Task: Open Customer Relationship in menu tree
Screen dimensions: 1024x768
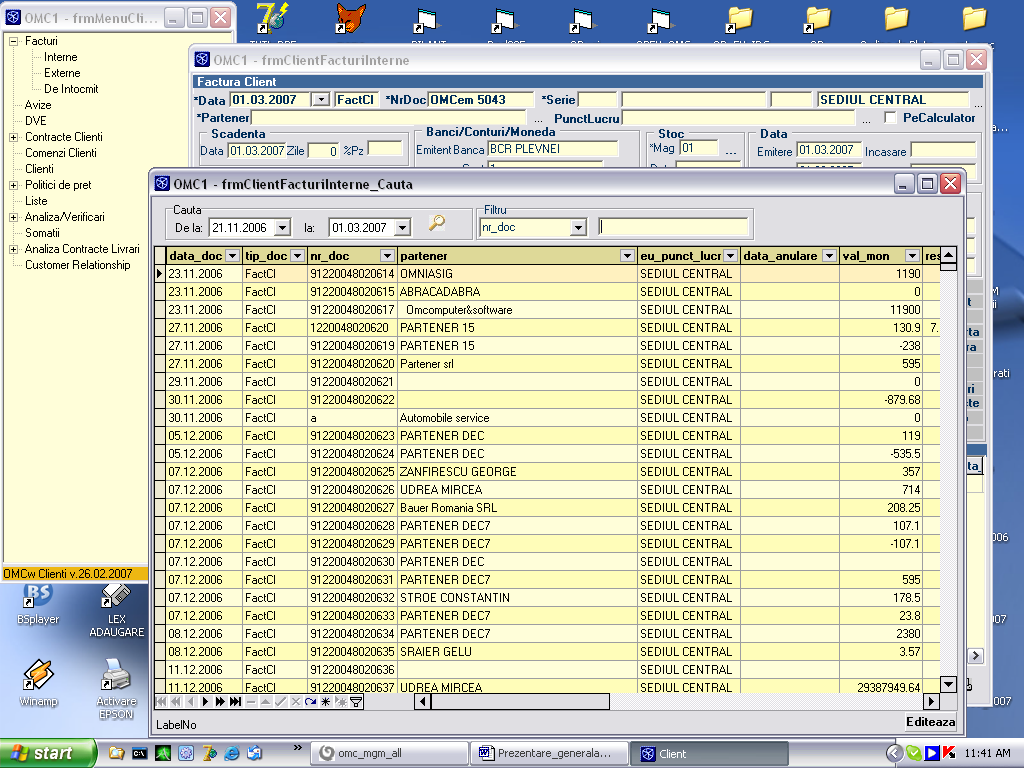Action: pyautogui.click(x=78, y=265)
